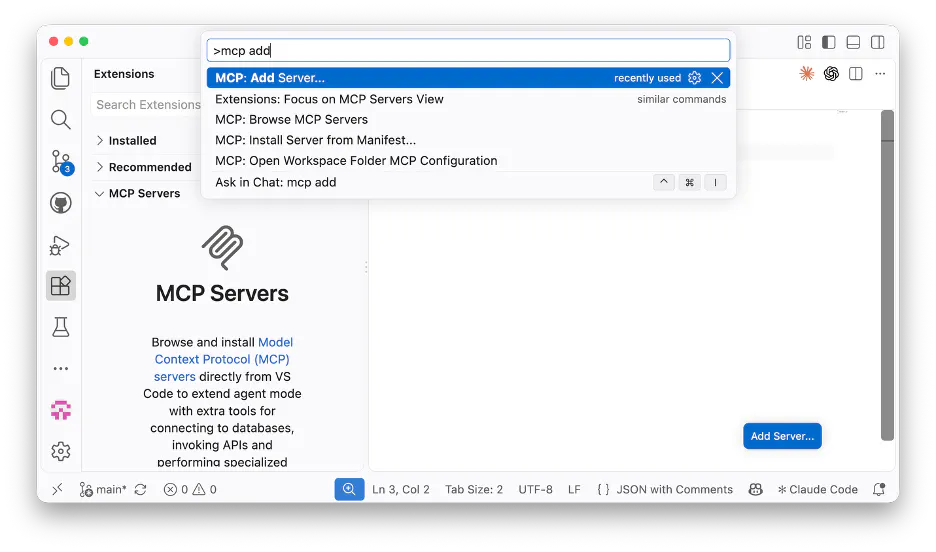Image resolution: width=936 pixels, height=552 pixels.
Task: Split the editor right
Action: (855, 73)
